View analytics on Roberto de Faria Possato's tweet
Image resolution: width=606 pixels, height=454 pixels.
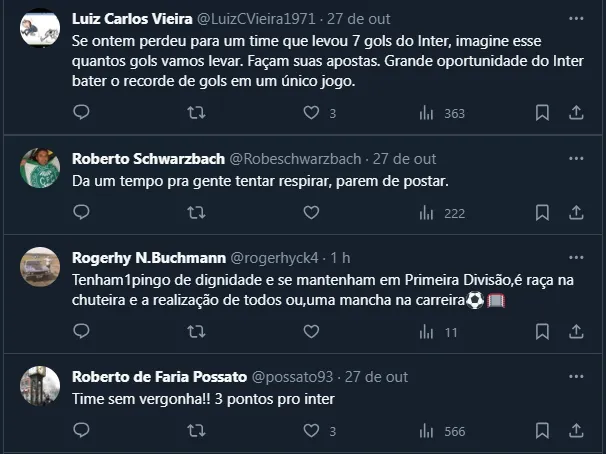click(427, 430)
